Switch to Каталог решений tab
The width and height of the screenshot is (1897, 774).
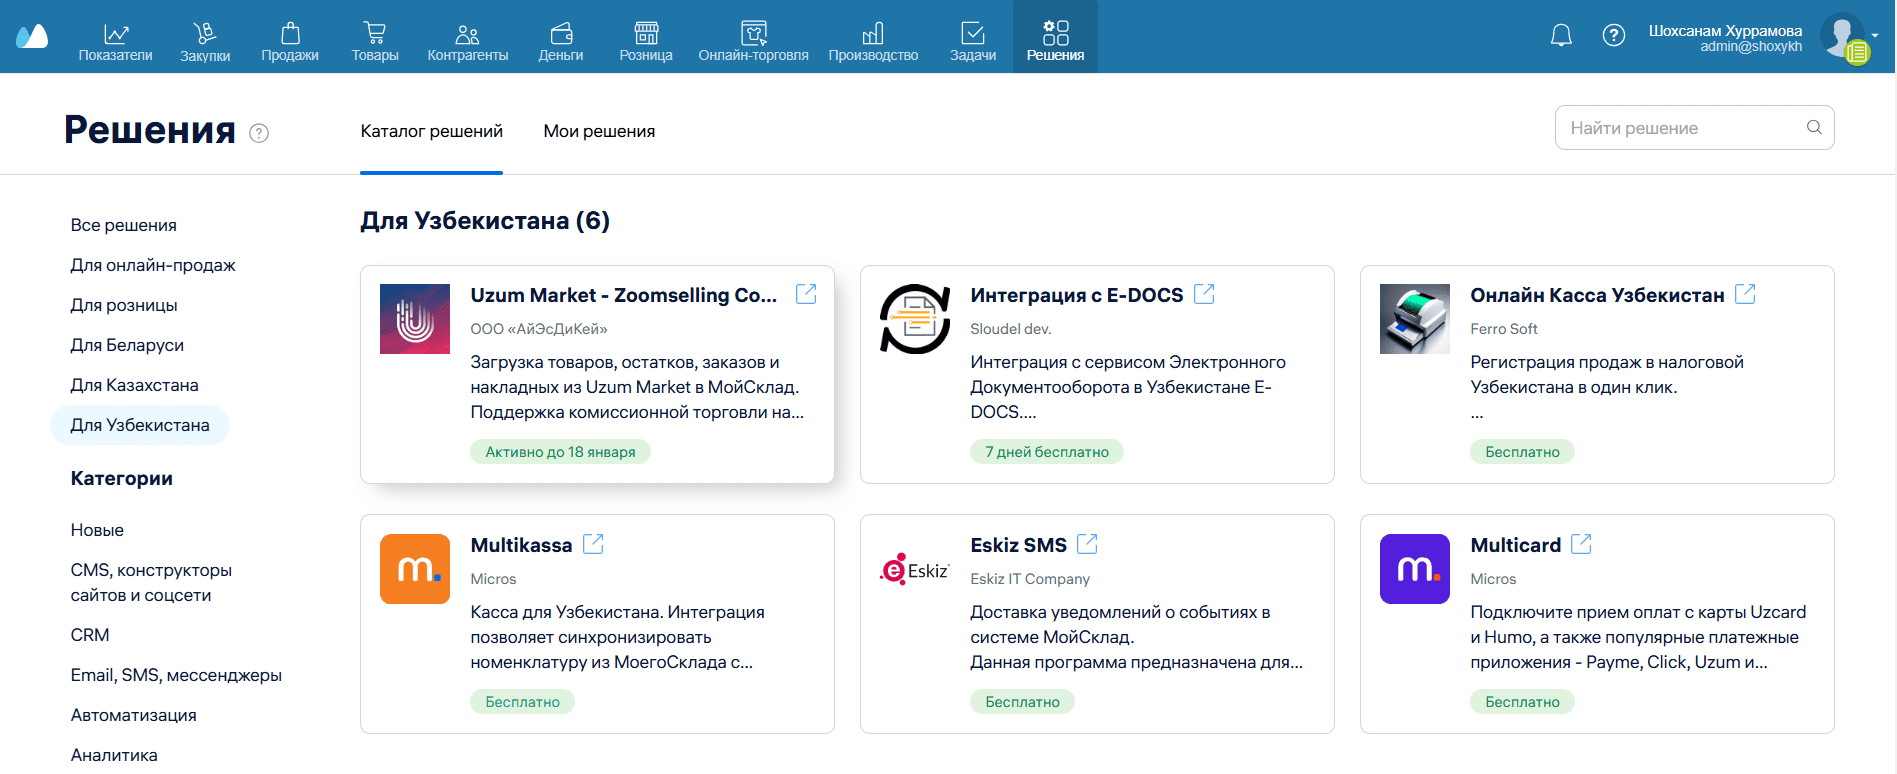(432, 131)
